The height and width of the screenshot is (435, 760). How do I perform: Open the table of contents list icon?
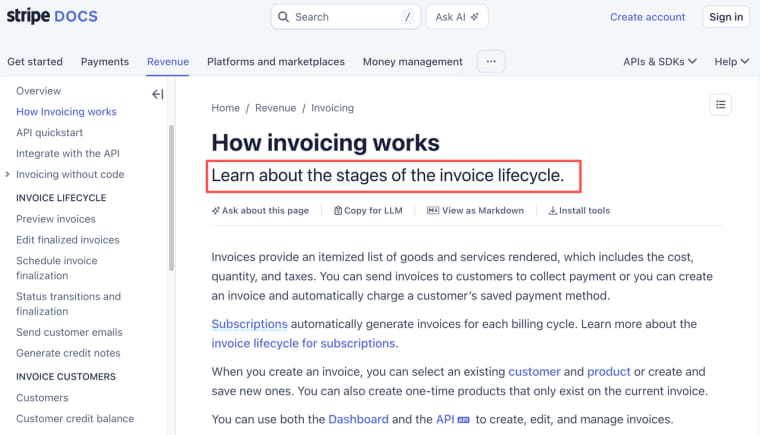point(721,104)
